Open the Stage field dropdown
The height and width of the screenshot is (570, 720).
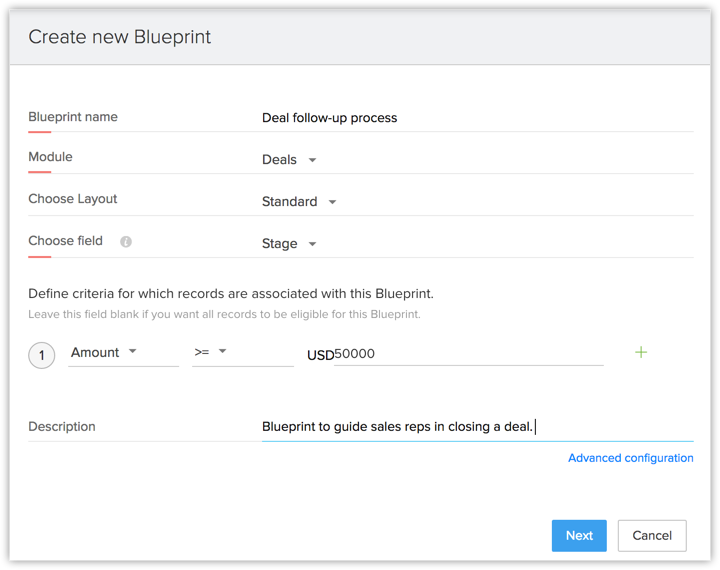(289, 244)
